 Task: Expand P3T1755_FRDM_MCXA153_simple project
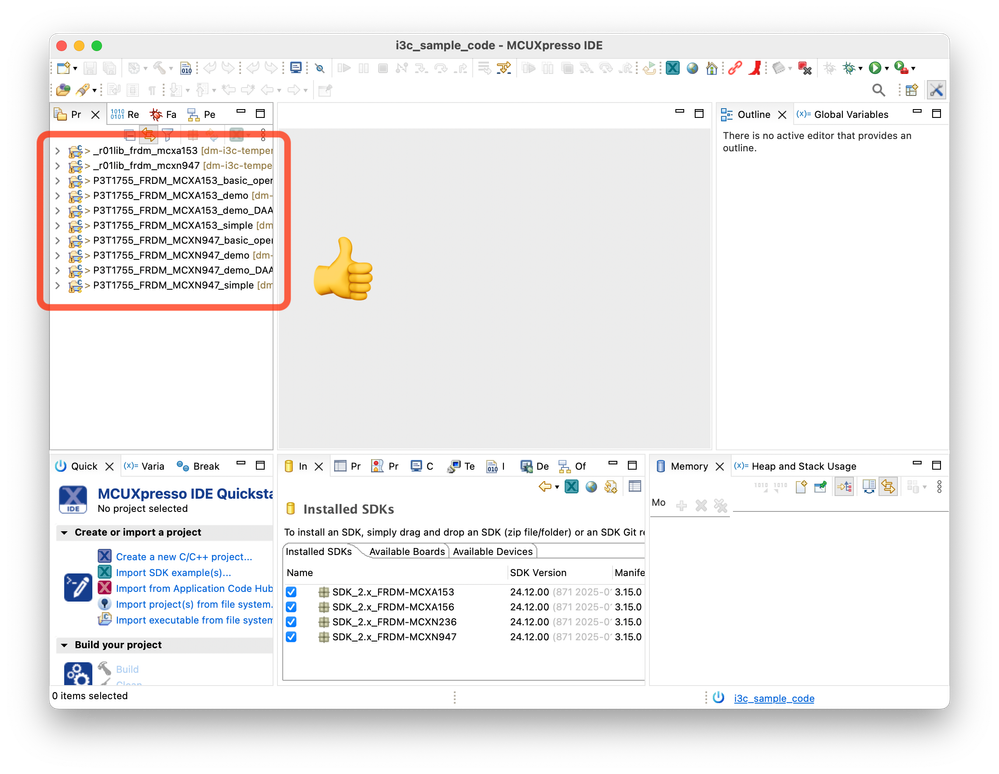[57, 226]
